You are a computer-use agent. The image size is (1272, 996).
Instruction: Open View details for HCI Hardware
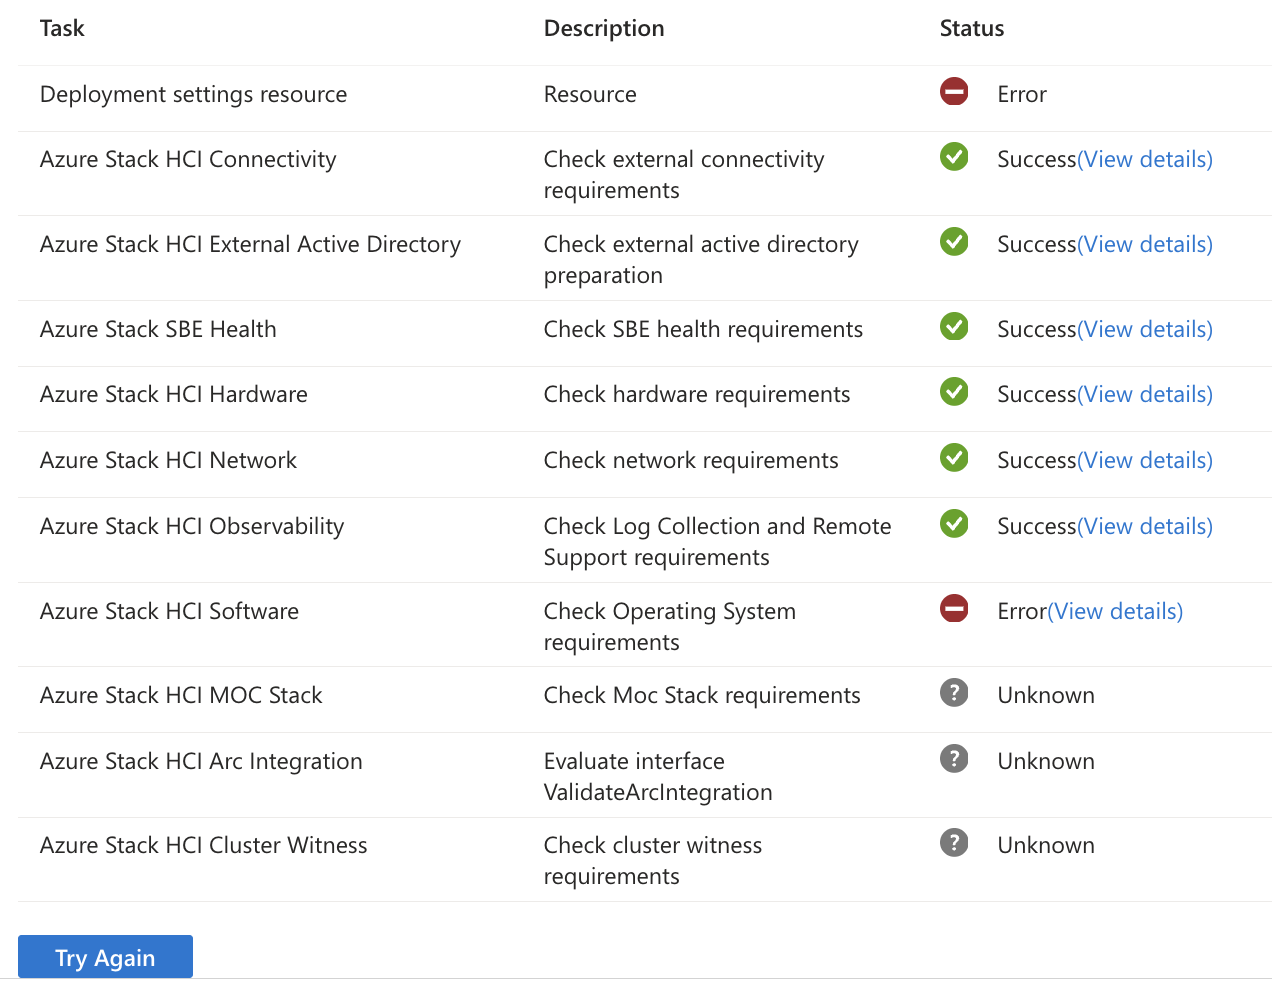tap(1145, 395)
